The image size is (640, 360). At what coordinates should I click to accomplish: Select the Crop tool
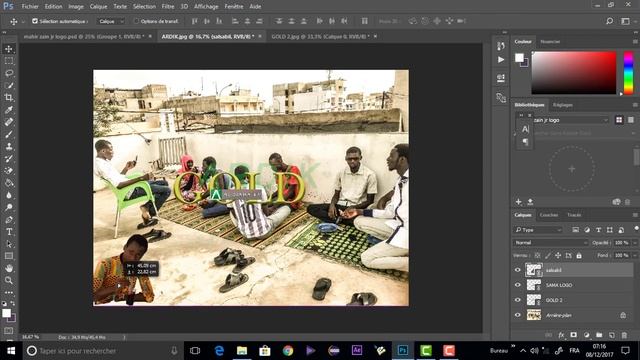click(x=9, y=98)
